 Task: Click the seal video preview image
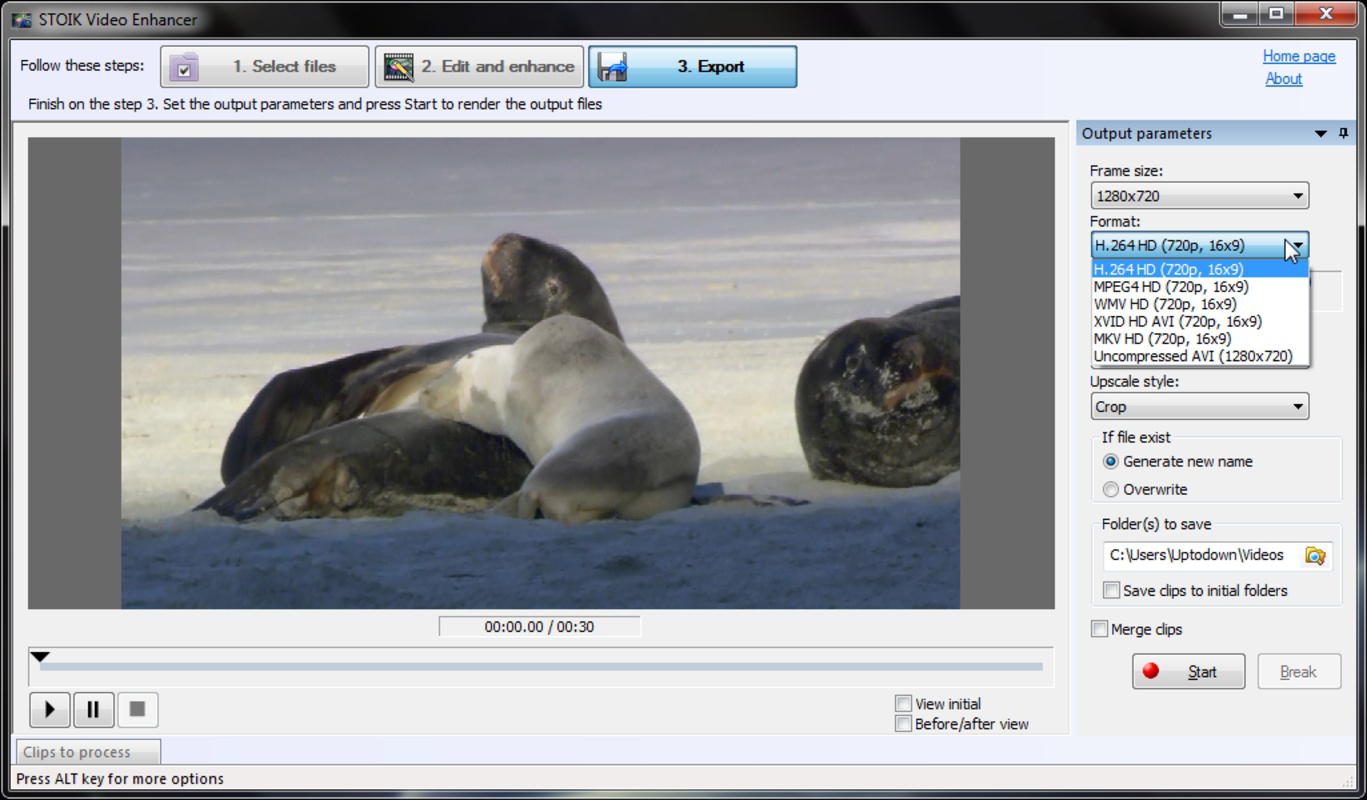[540, 373]
